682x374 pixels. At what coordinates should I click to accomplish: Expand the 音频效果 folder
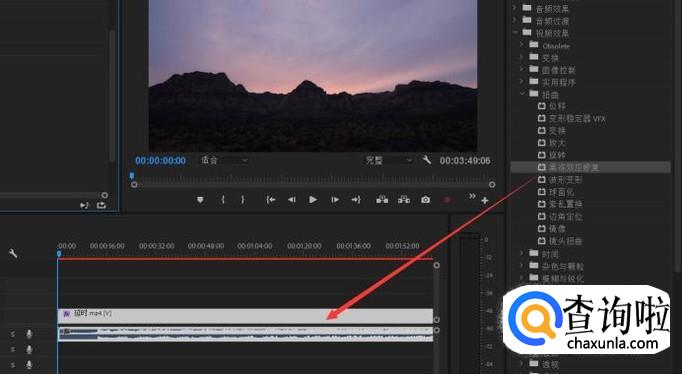click(515, 8)
